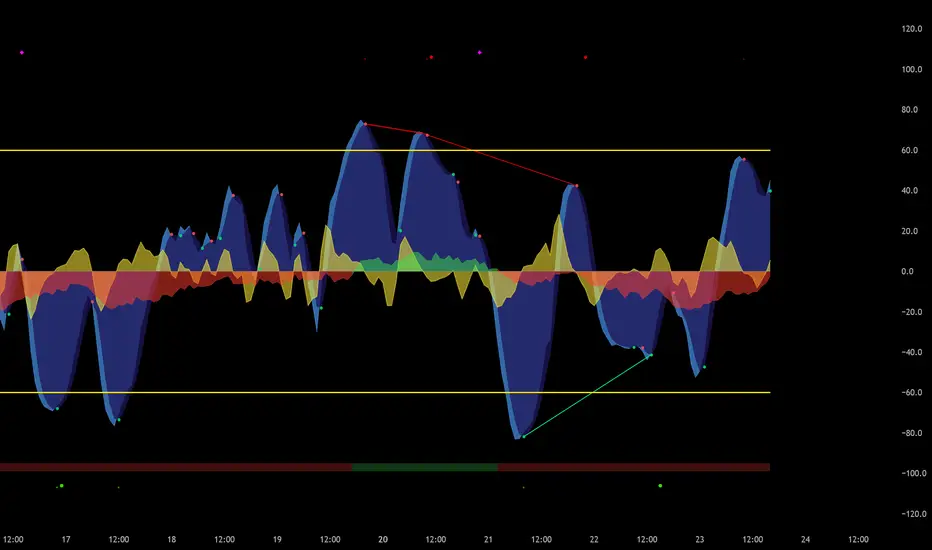Click the bright green dot at bottom left
Screen dimensions: 932x550
tap(61, 486)
